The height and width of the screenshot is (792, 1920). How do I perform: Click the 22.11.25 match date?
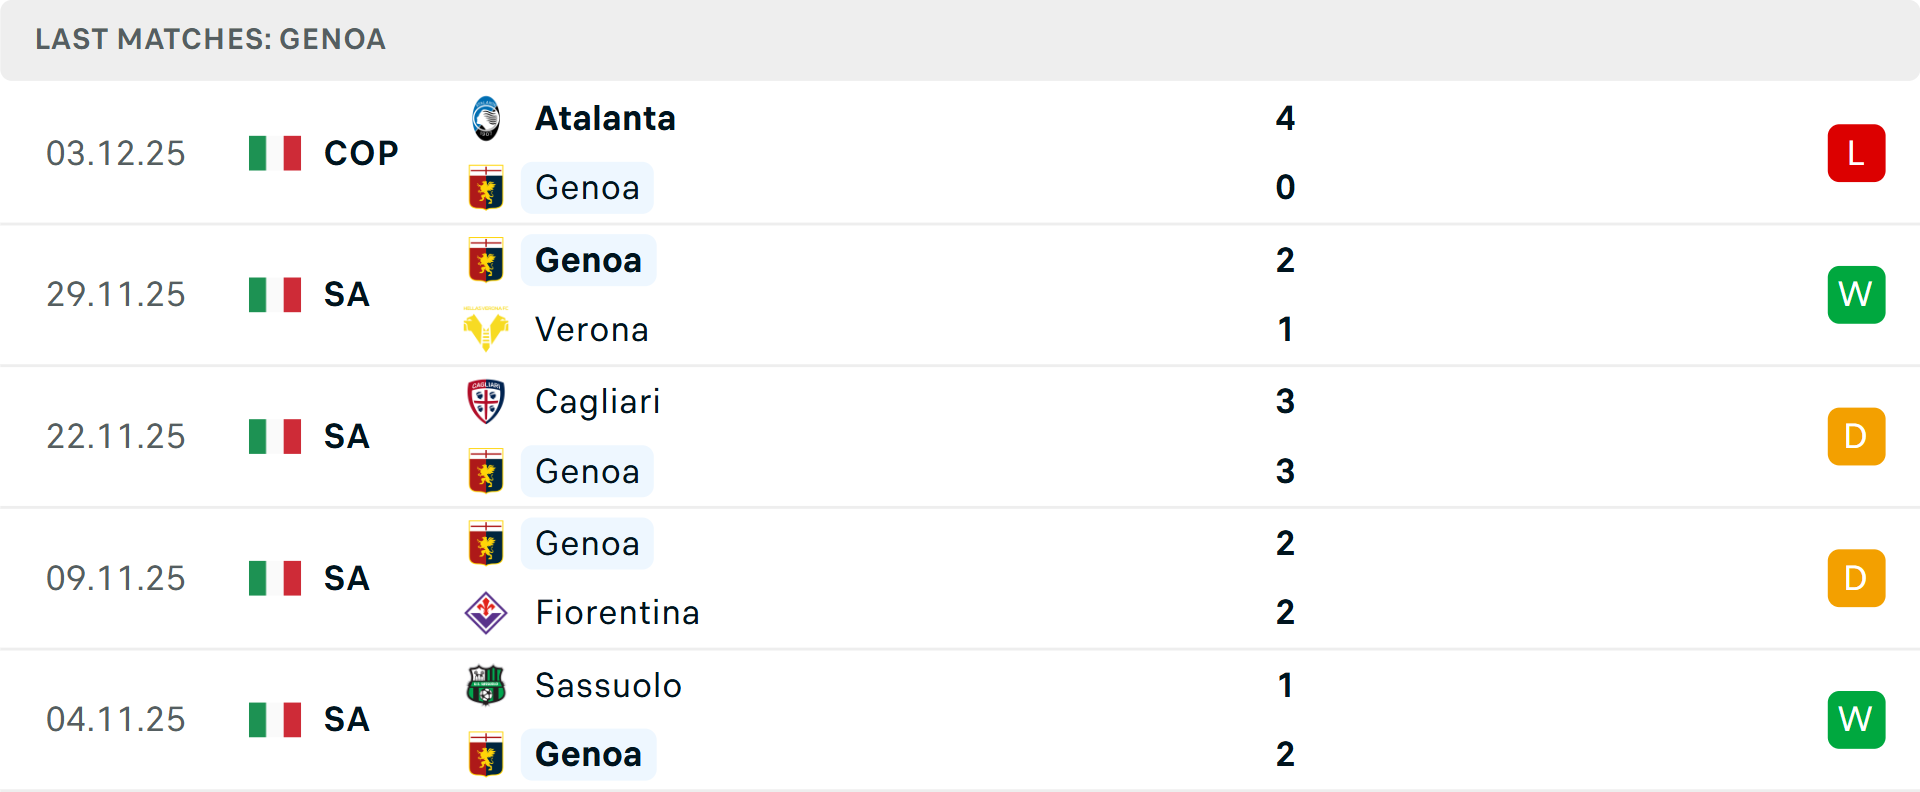[x=116, y=436]
